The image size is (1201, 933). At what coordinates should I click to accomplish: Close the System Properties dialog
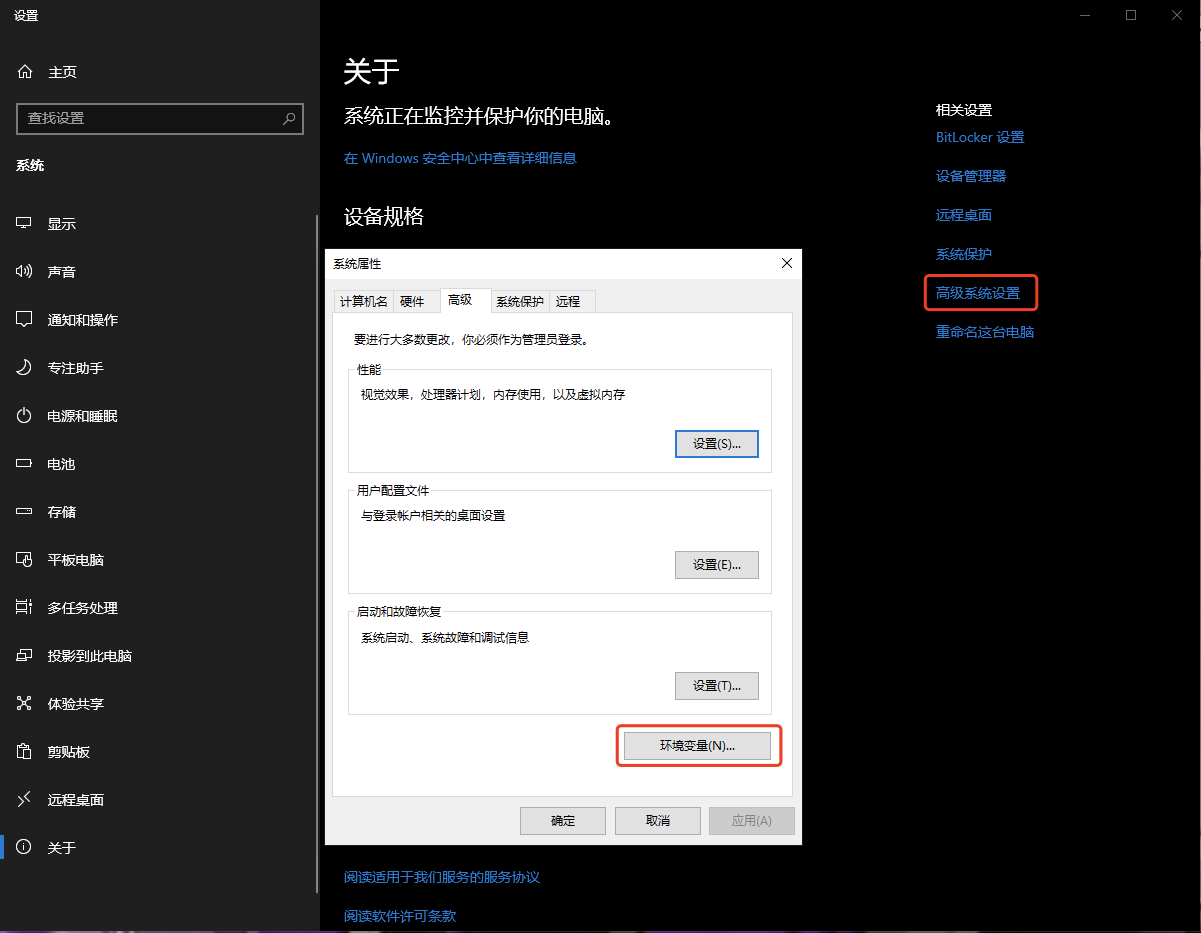click(786, 263)
